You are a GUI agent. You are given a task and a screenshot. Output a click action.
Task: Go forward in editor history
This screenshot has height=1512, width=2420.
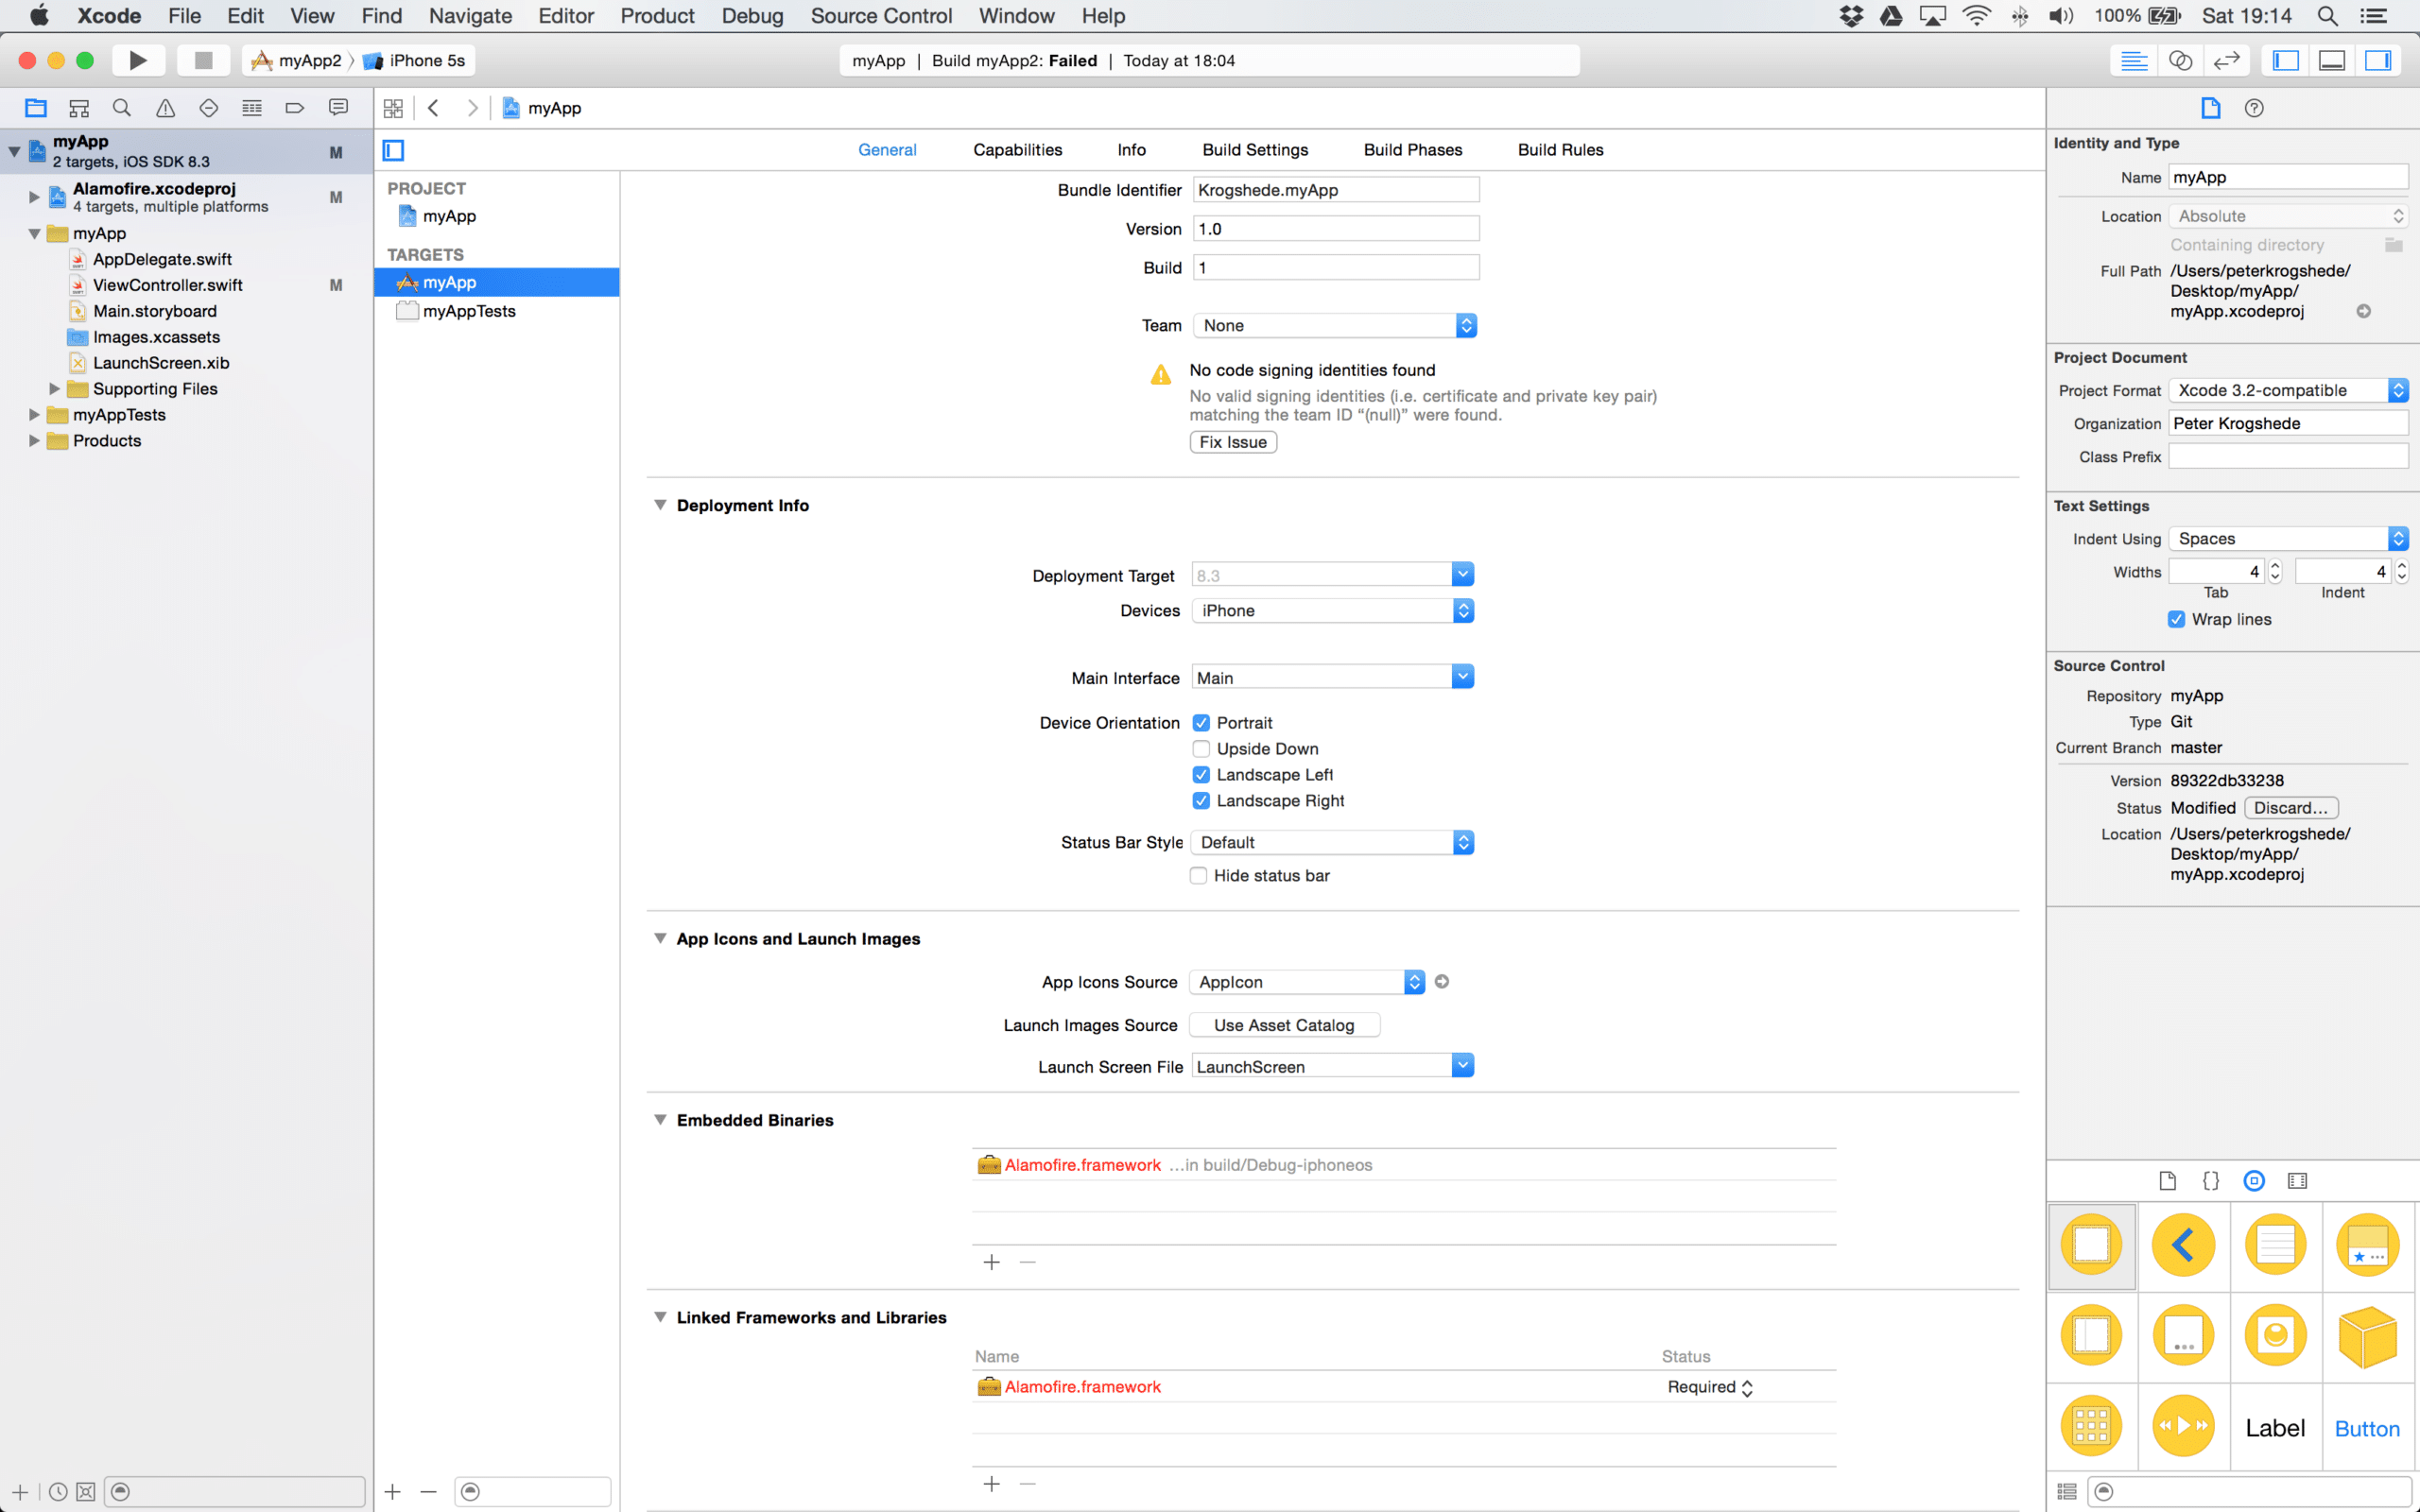point(473,108)
